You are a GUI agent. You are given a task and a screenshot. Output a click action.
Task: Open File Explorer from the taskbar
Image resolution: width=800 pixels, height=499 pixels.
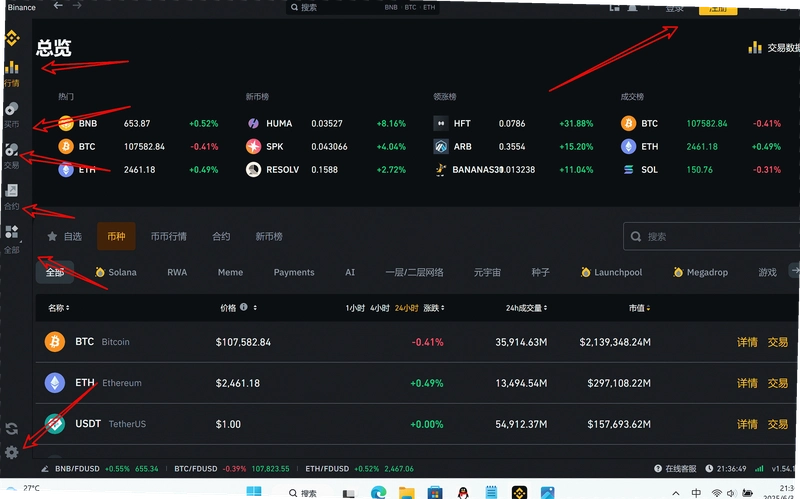pyautogui.click(x=407, y=492)
